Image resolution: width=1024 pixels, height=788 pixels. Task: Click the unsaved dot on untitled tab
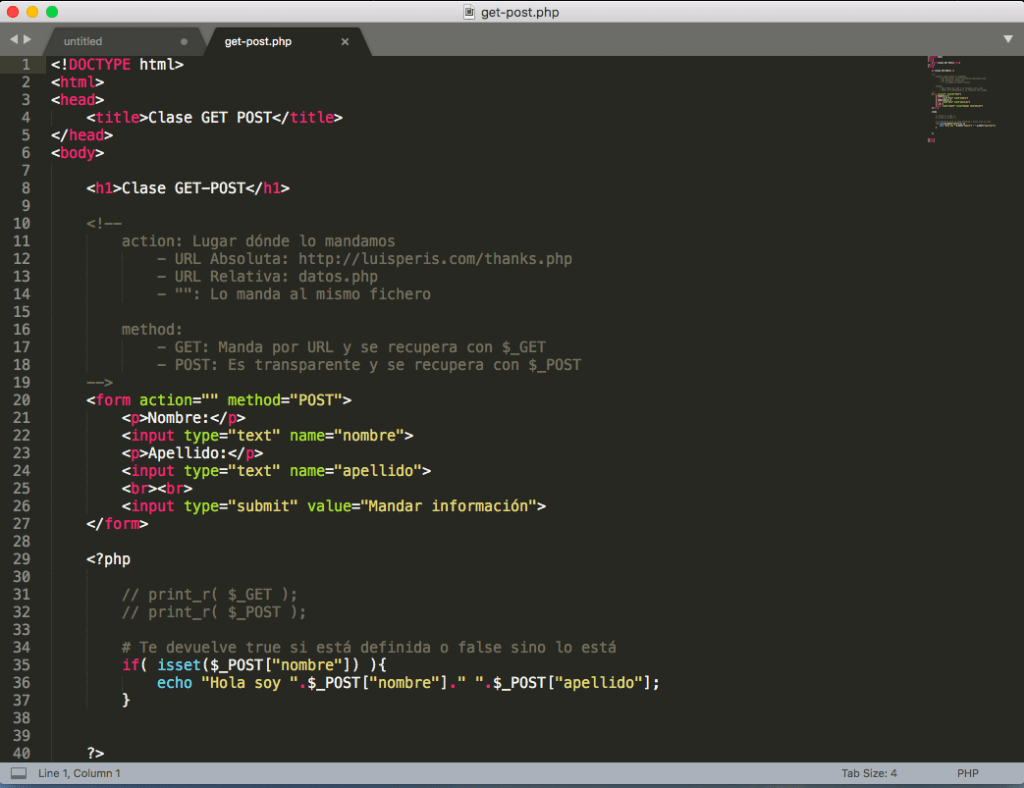[184, 42]
